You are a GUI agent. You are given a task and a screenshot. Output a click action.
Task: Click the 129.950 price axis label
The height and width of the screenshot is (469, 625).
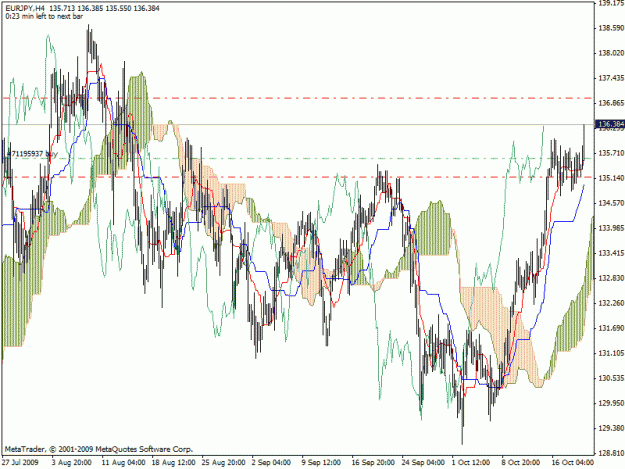coord(611,403)
